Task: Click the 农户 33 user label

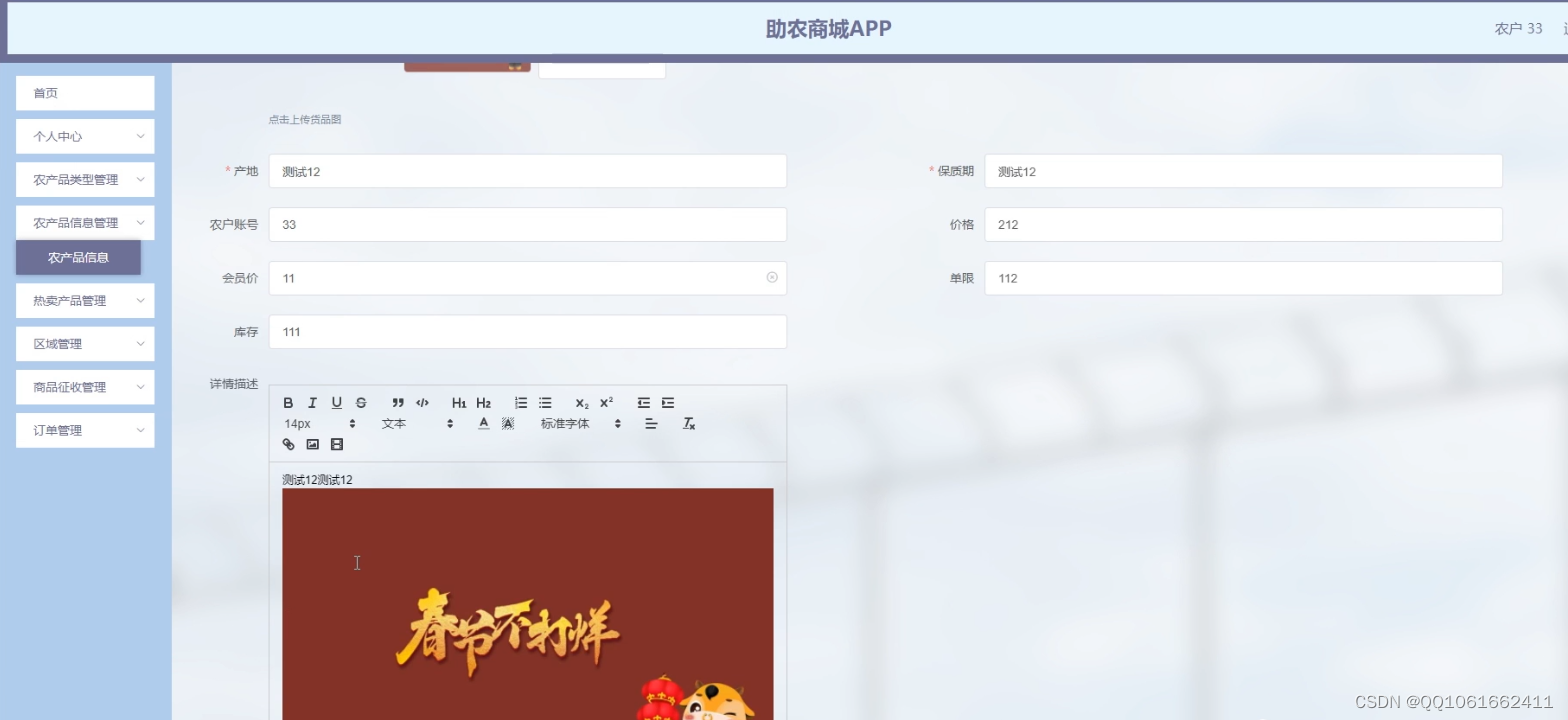Action: pos(1518,28)
